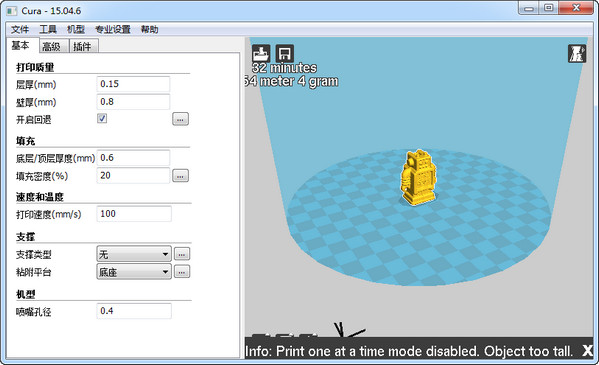Image resolution: width=599 pixels, height=365 pixels.
Task: Toggle the 开启回退 checkbox
Action: (x=102, y=118)
